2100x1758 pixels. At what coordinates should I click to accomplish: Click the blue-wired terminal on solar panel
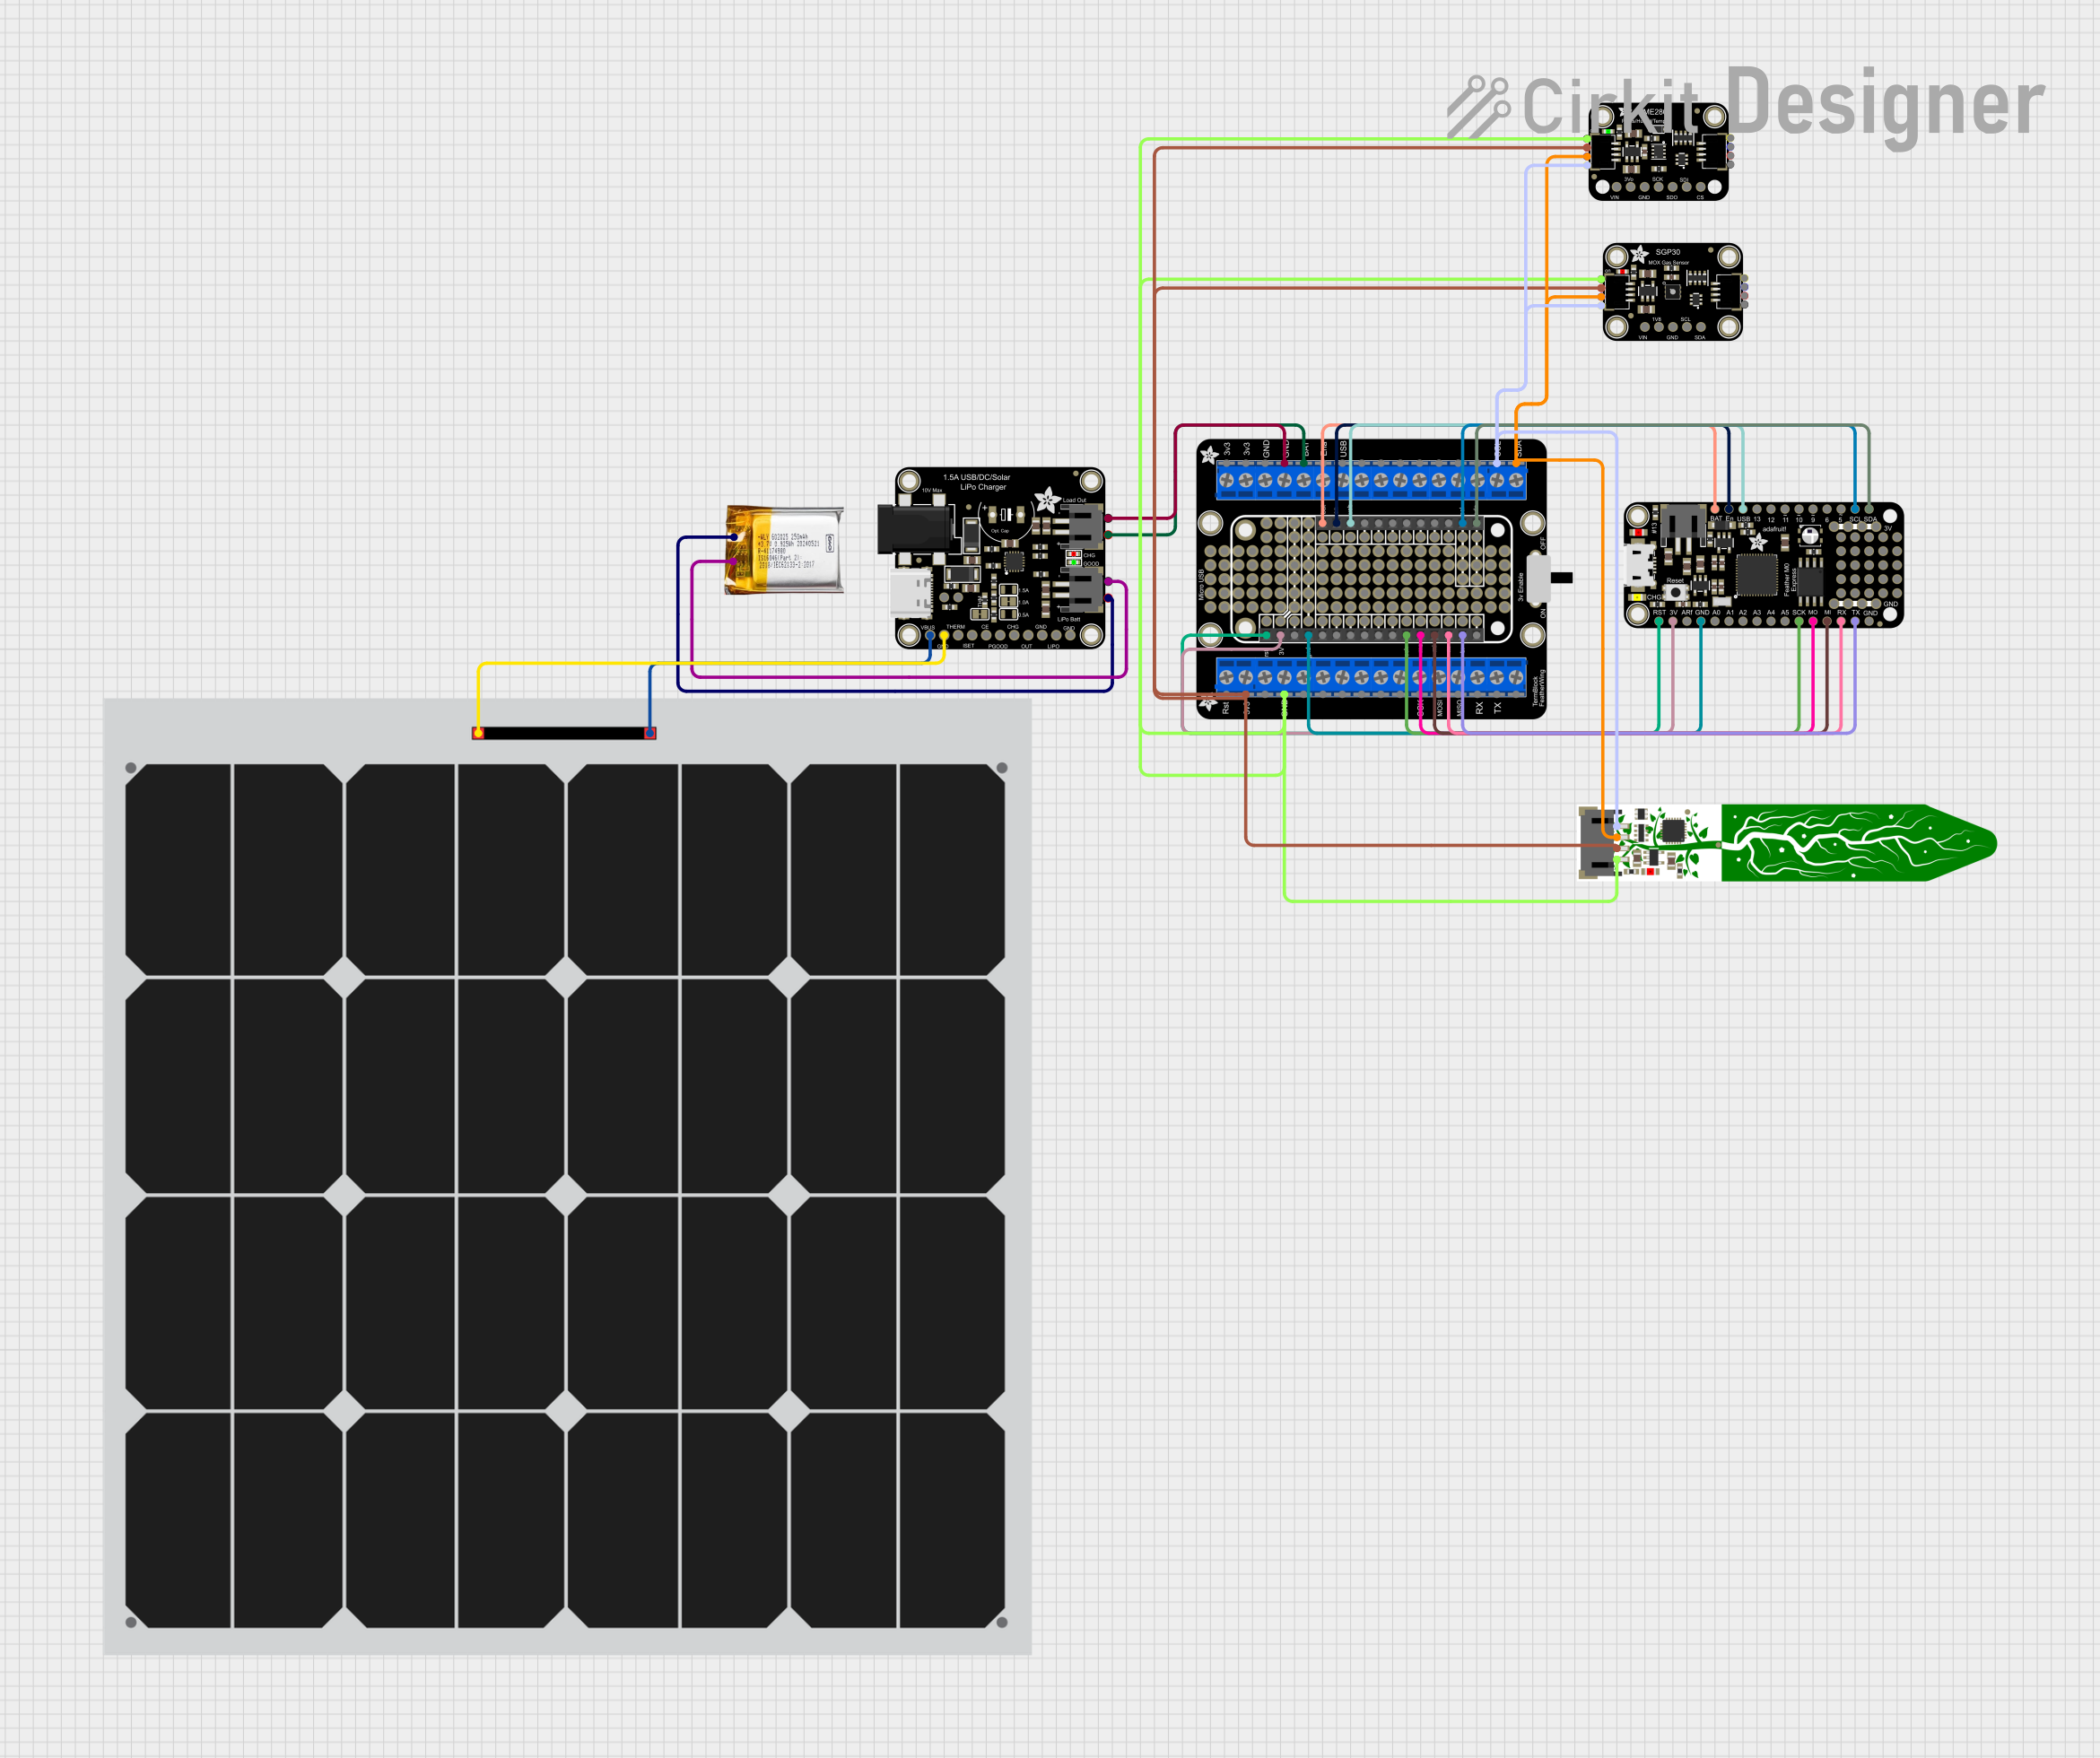point(650,733)
